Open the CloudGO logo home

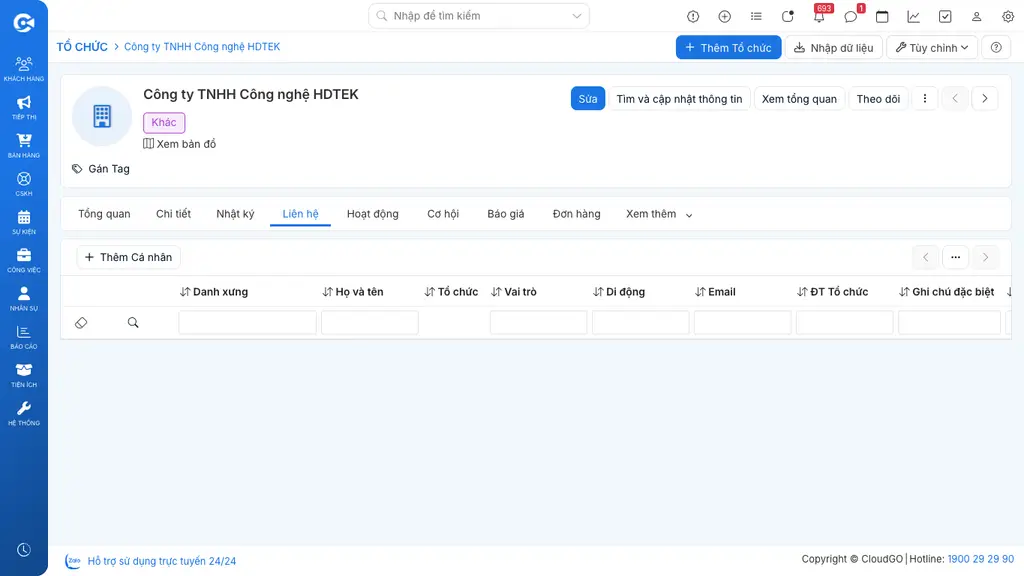click(x=24, y=23)
